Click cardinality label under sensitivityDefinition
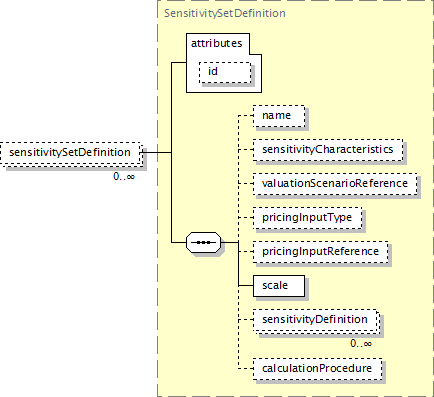The width and height of the screenshot is (434, 397). (x=361, y=344)
